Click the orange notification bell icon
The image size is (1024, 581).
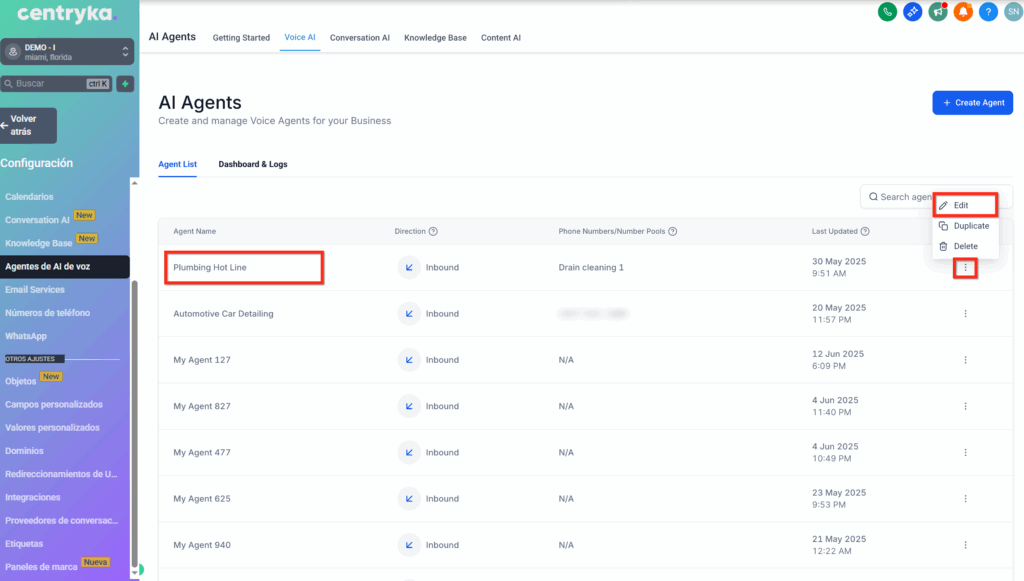963,12
